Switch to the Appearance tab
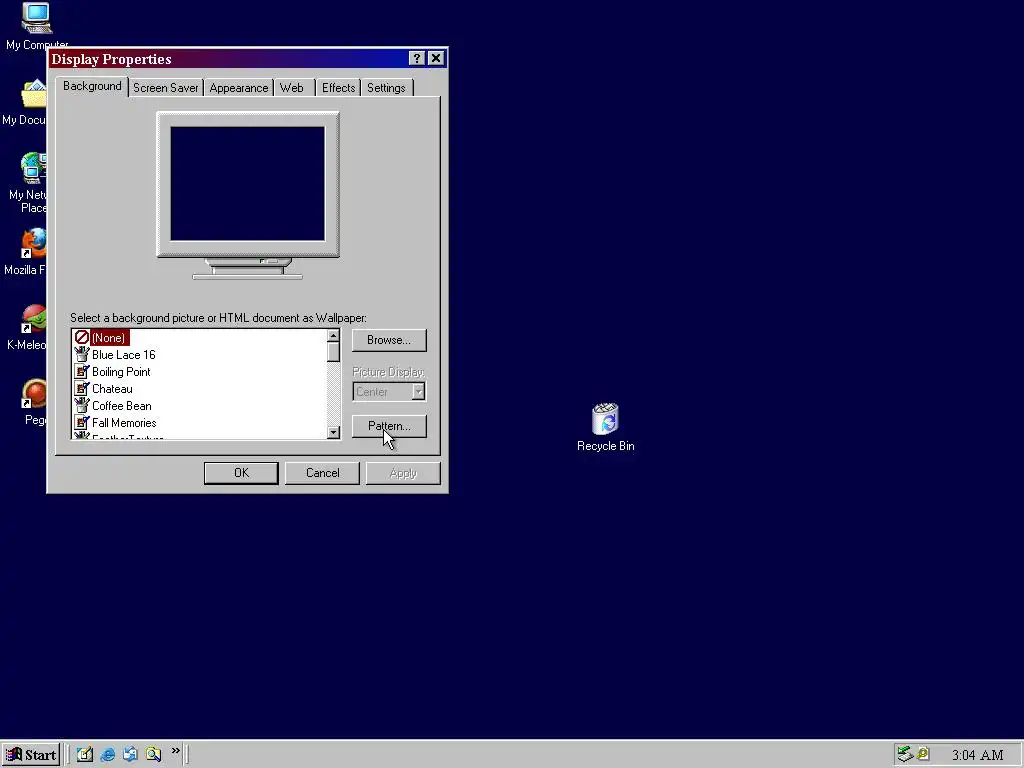The width and height of the screenshot is (1024, 768). (x=238, y=88)
